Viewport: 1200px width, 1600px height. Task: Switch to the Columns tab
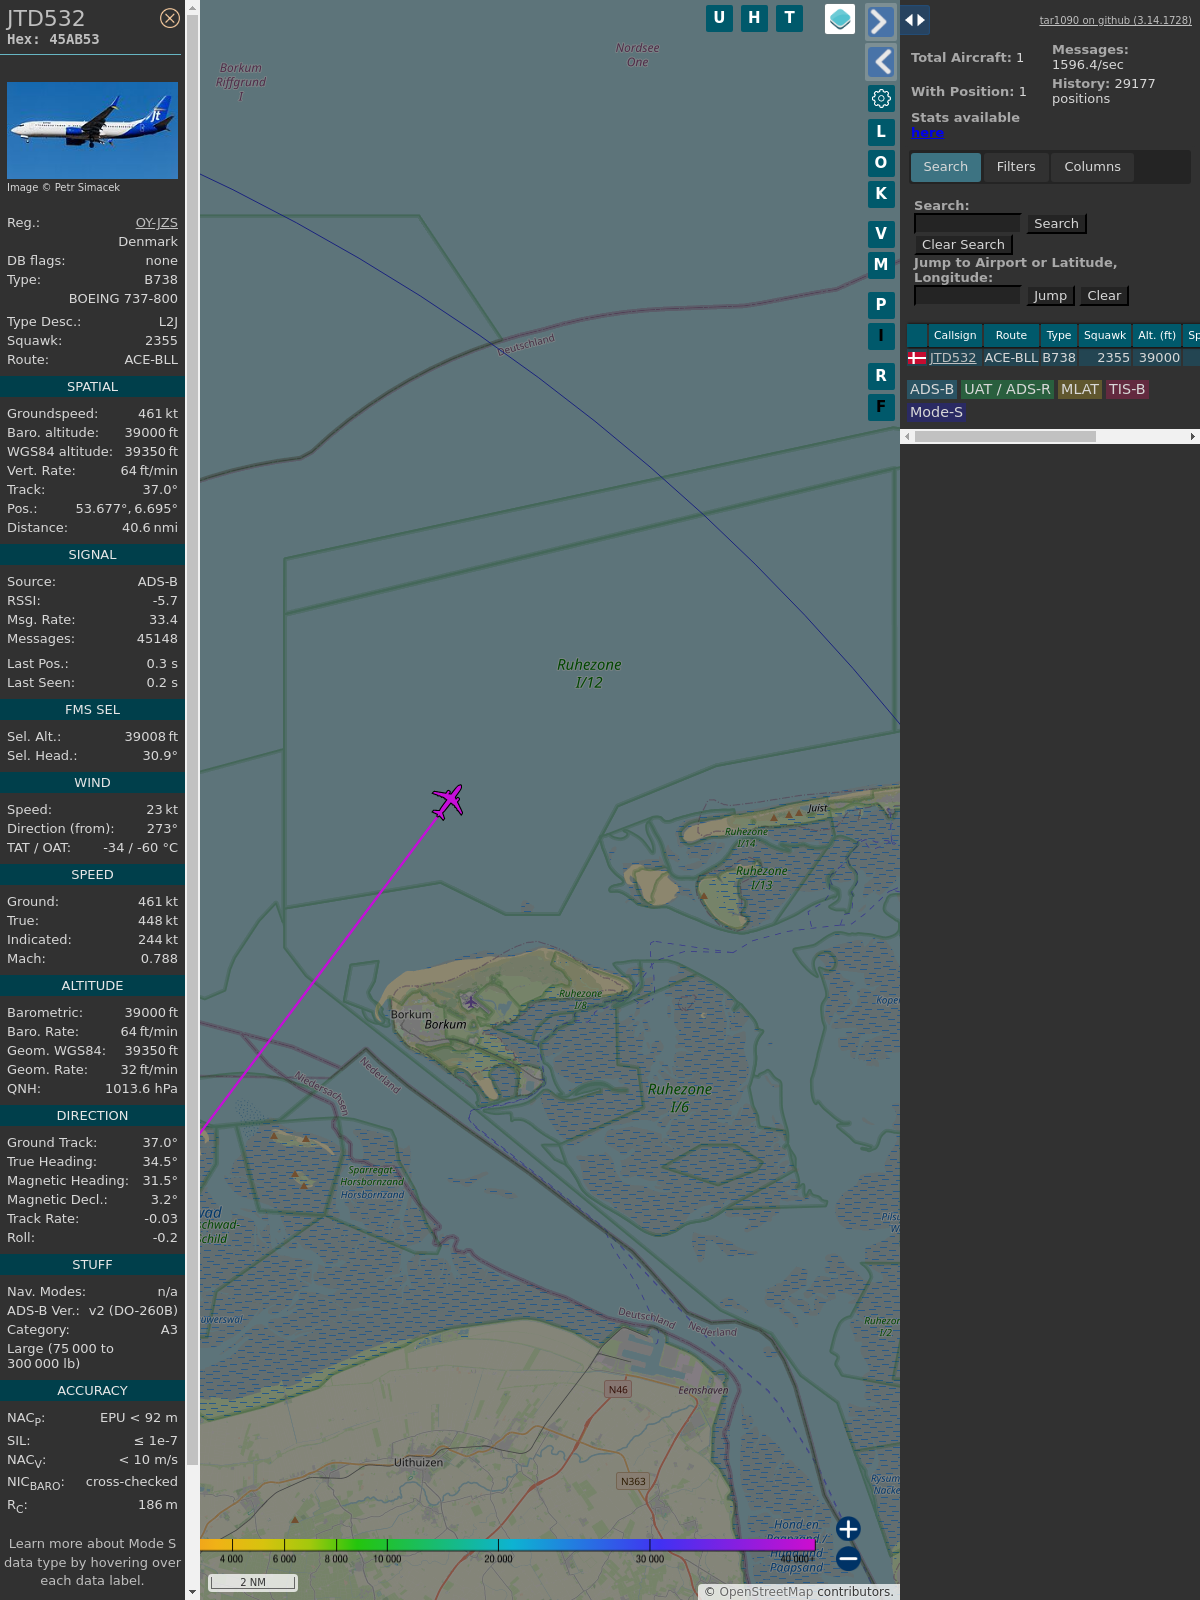click(x=1092, y=167)
